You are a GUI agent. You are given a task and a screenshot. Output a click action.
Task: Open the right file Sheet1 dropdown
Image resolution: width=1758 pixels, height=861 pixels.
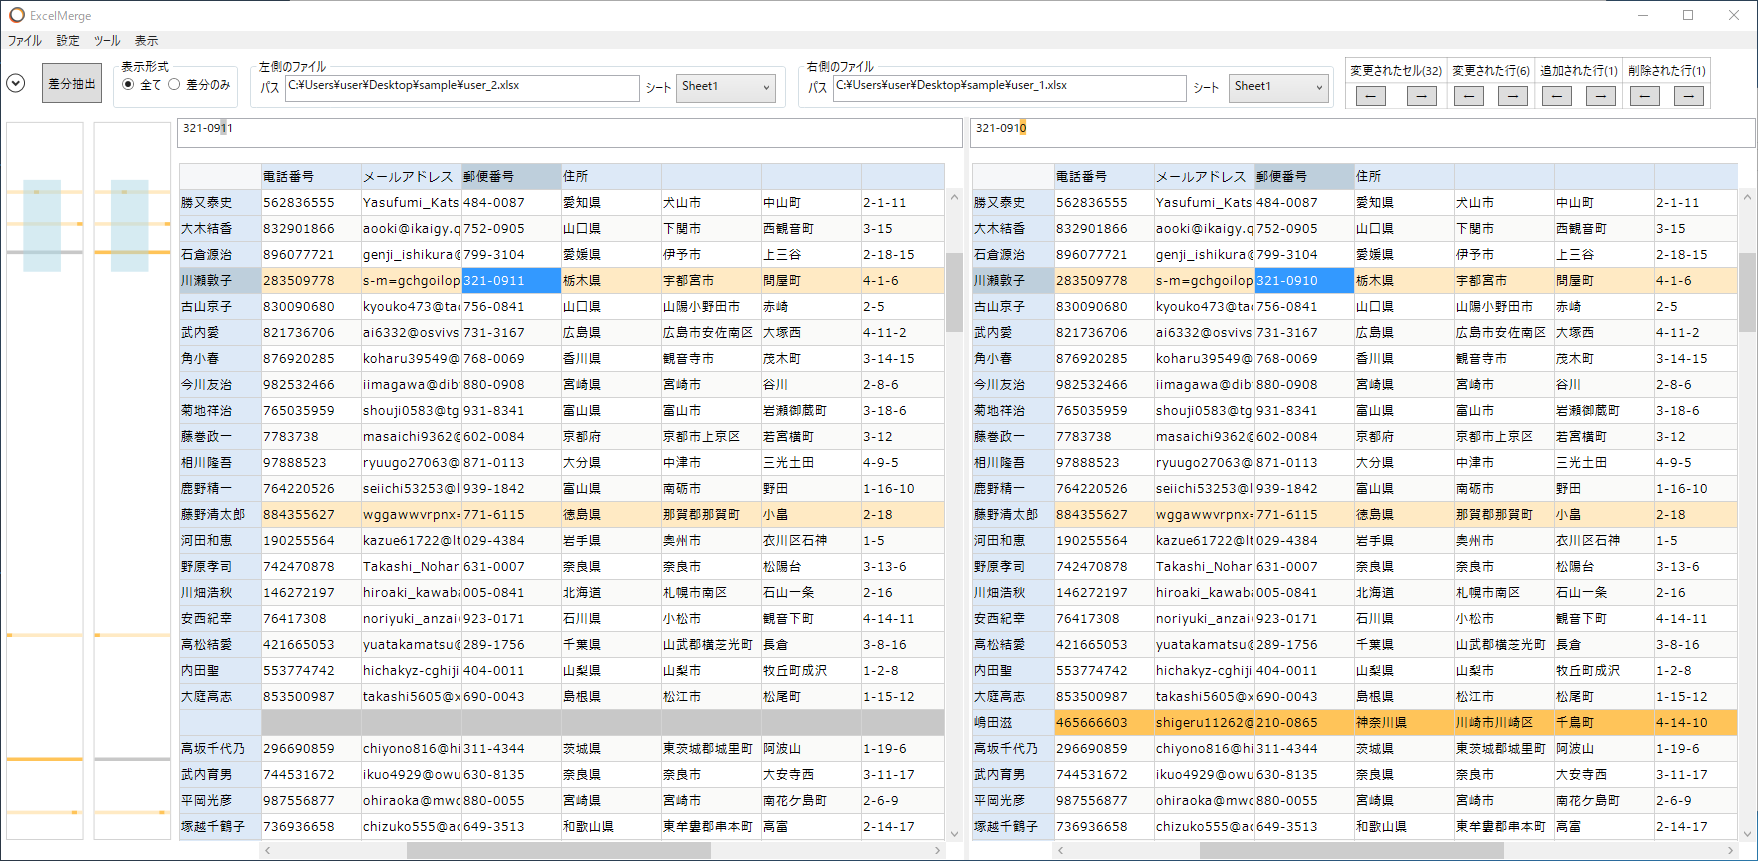tap(1279, 87)
